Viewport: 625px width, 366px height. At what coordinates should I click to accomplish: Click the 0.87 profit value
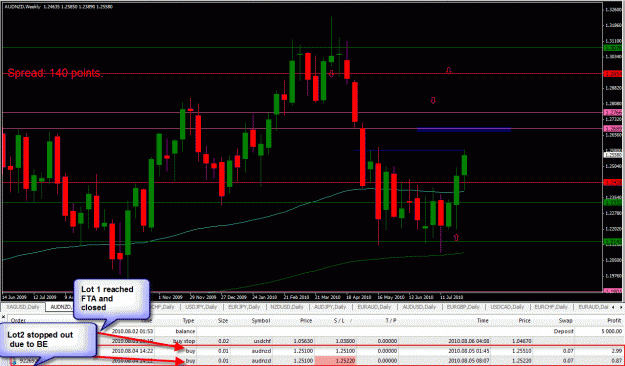617,361
